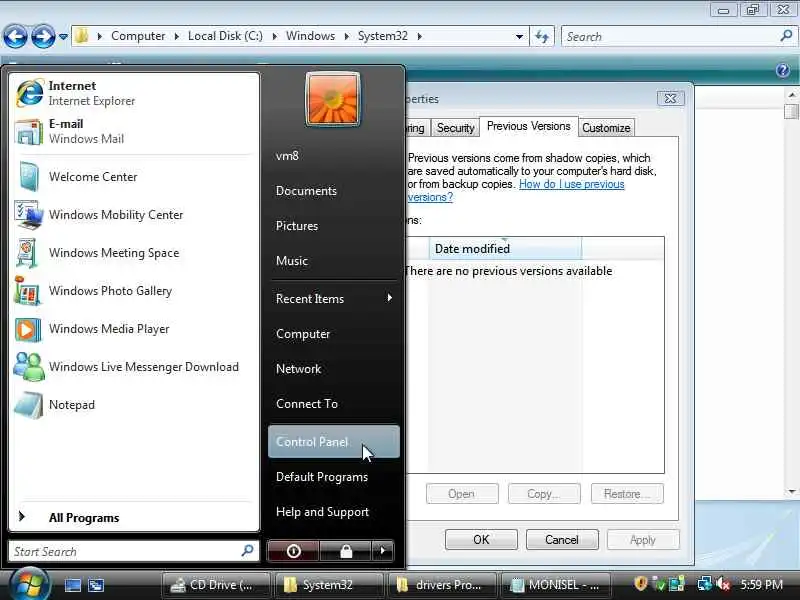Click the Start orb button
Viewport: 800px width, 600px height.
click(30, 585)
